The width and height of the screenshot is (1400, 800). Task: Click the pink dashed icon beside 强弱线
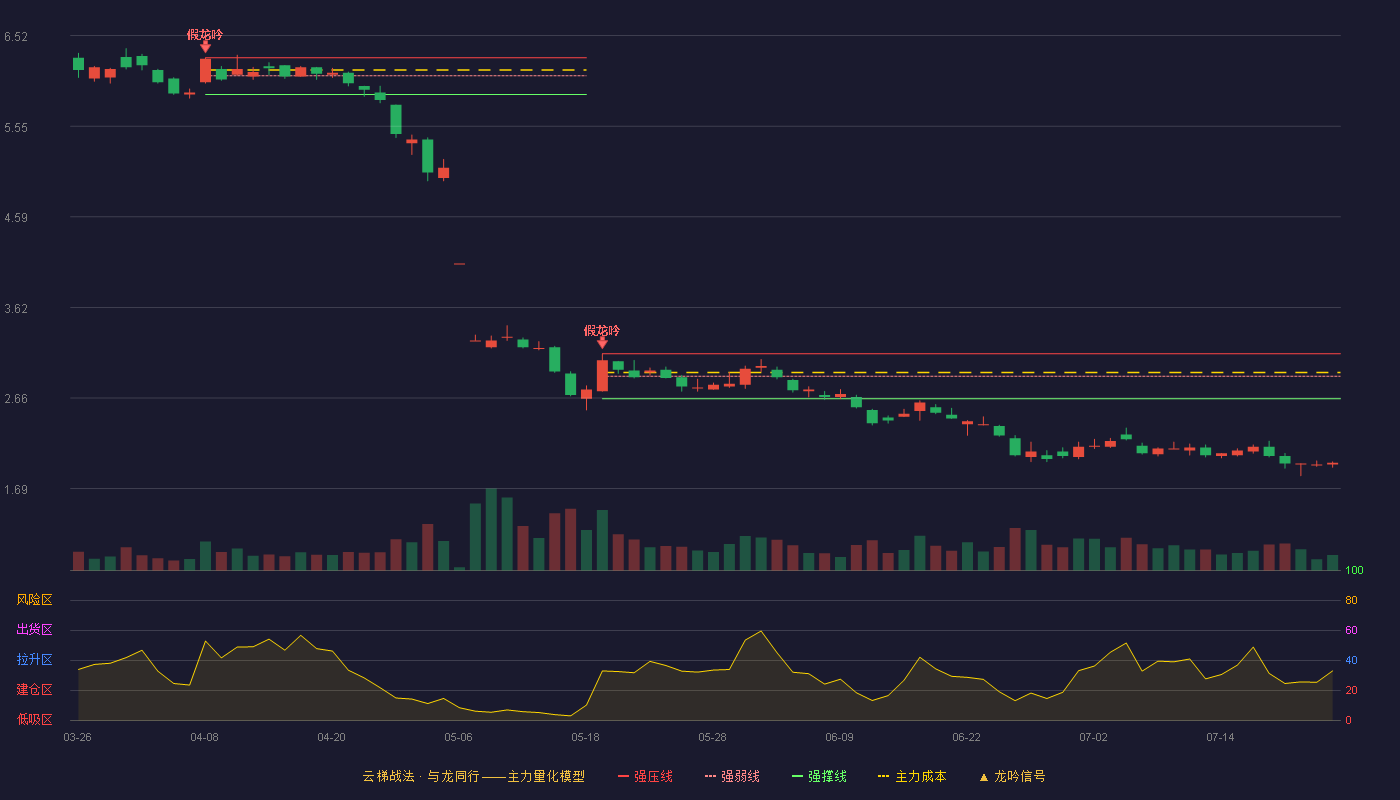point(711,776)
